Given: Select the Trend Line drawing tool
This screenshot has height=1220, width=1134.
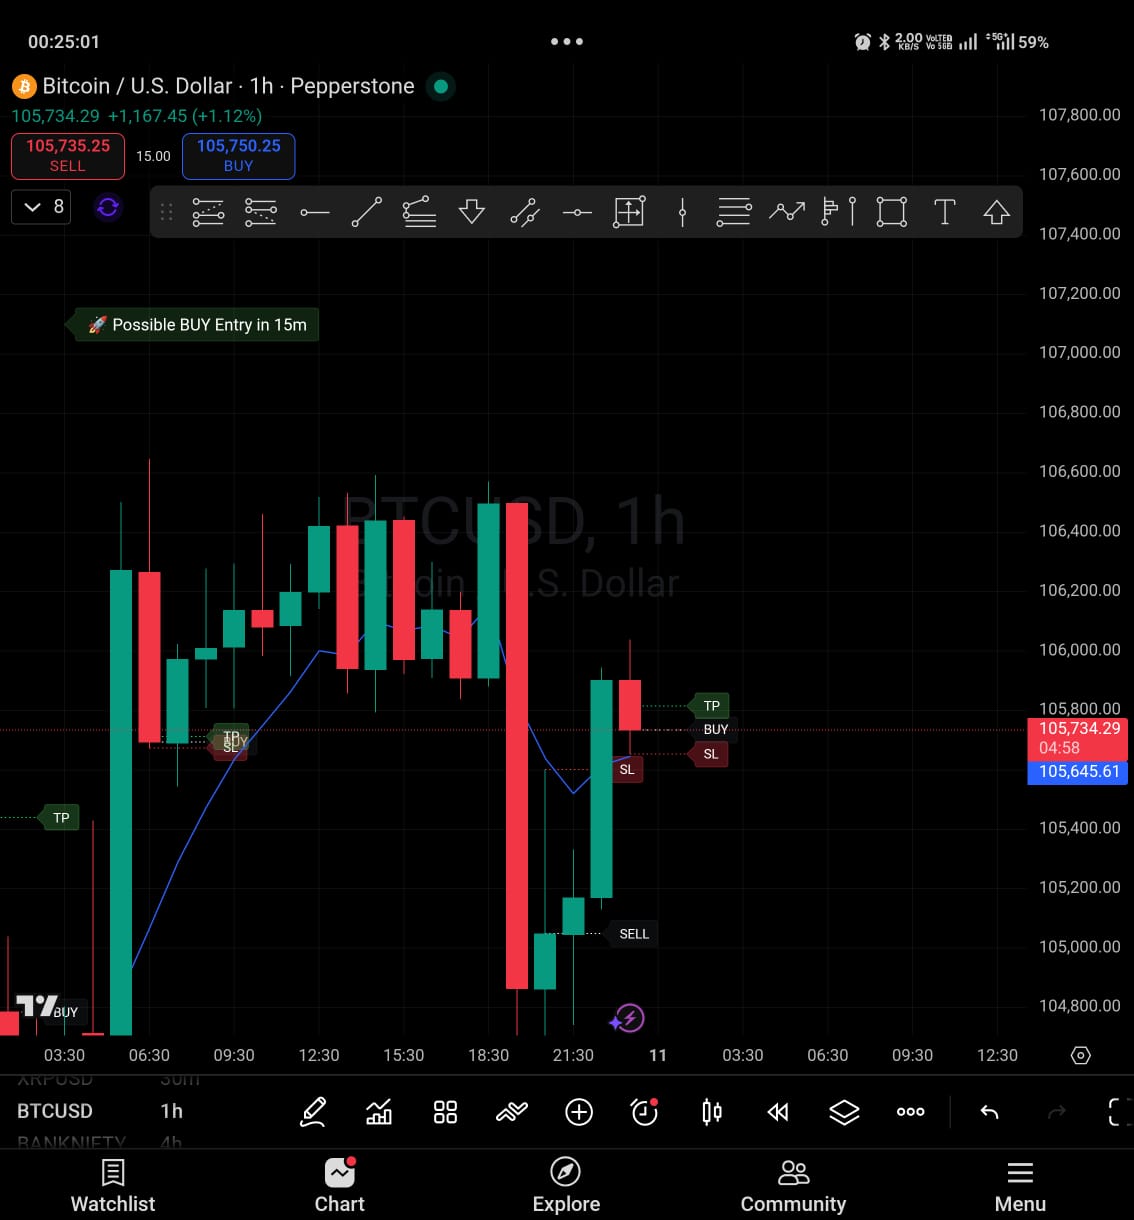Looking at the screenshot, I should (367, 212).
